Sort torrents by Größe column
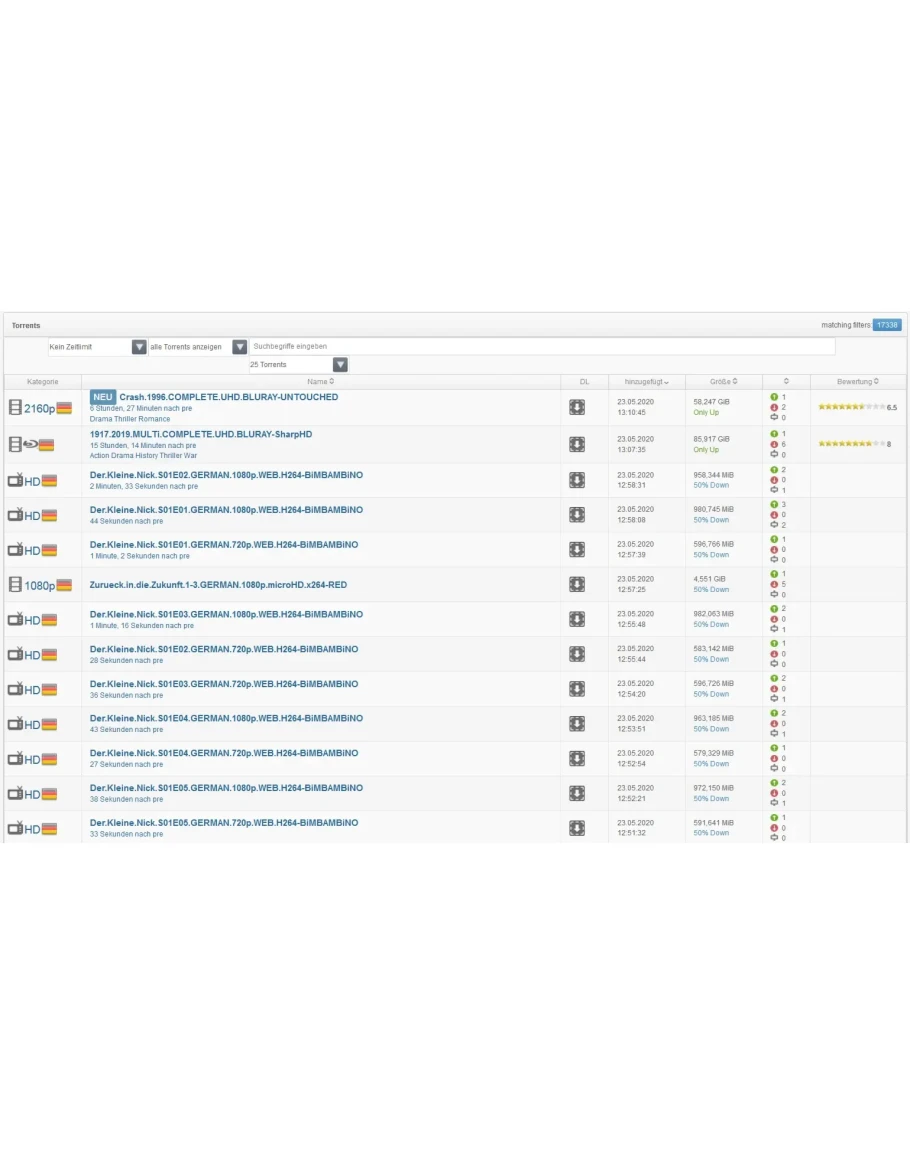 tap(722, 381)
